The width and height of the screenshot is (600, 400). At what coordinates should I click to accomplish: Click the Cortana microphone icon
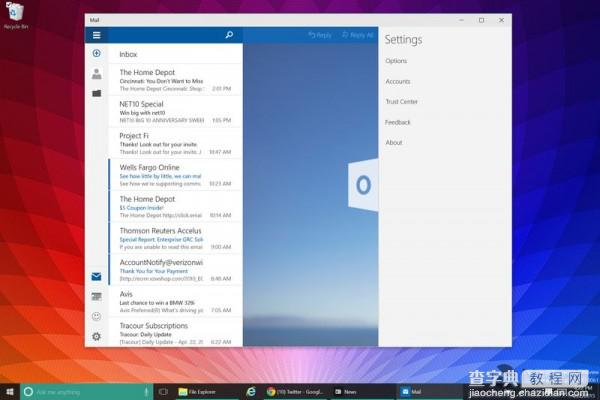click(146, 392)
